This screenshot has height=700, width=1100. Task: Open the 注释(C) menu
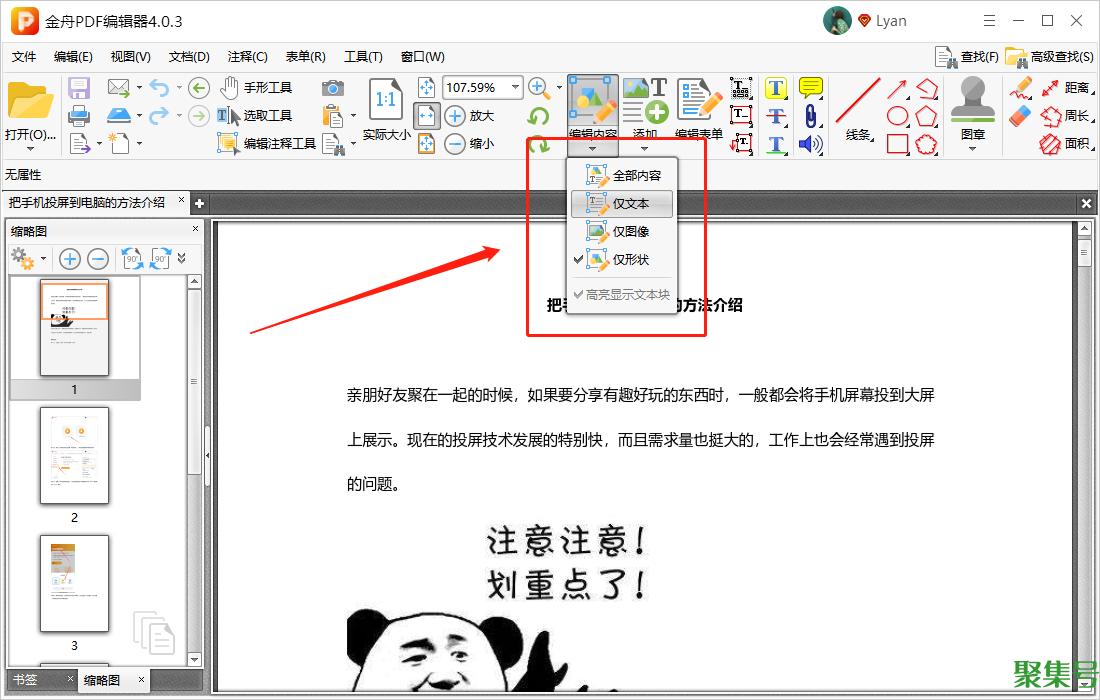[x=247, y=57]
